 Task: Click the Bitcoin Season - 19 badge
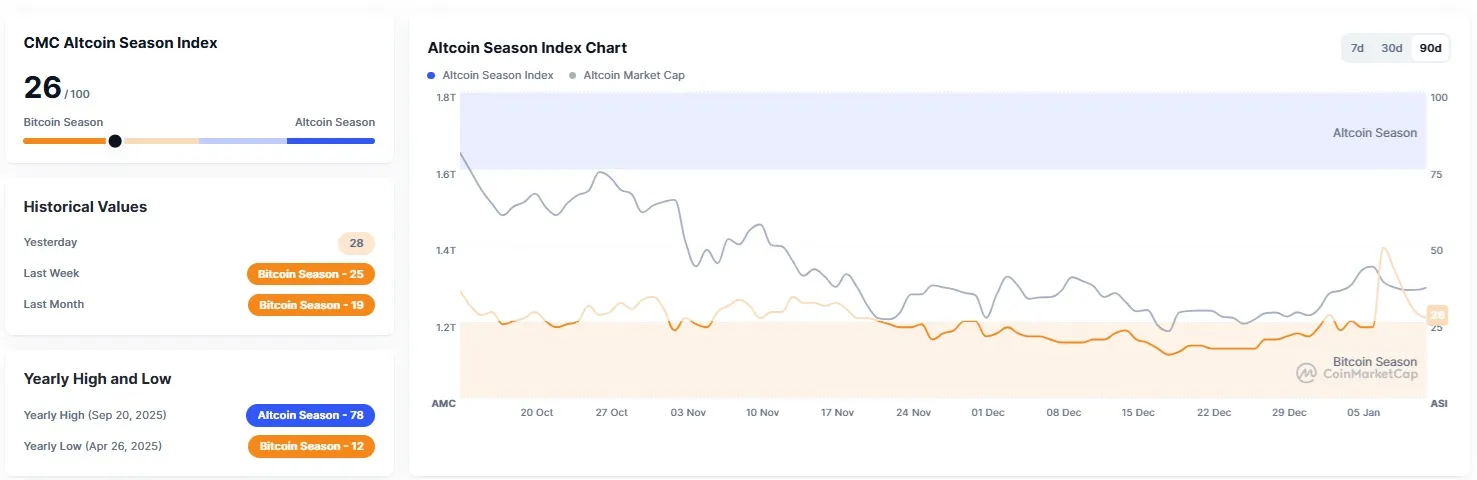[x=311, y=305]
